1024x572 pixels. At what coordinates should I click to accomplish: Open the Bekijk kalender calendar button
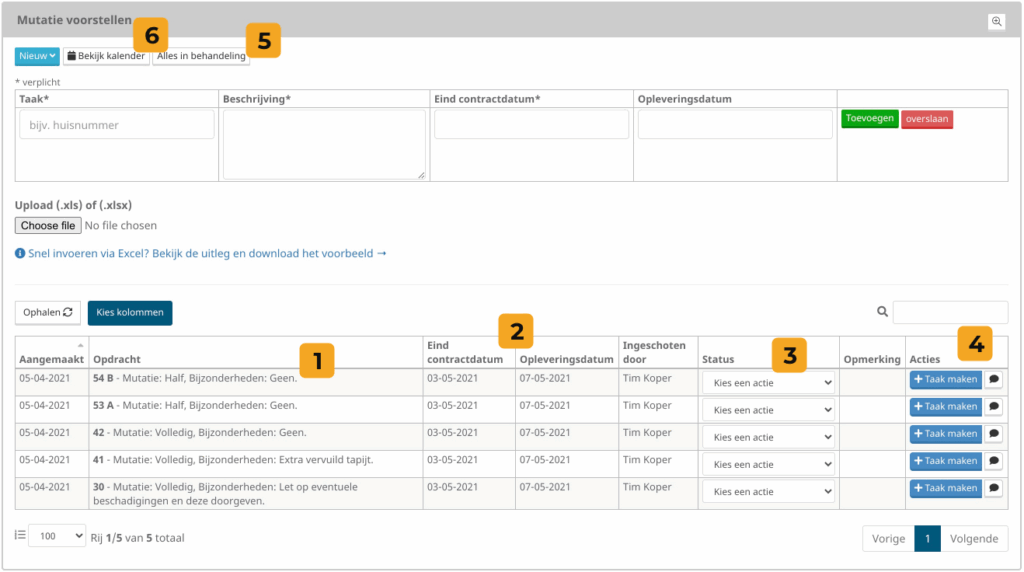106,56
